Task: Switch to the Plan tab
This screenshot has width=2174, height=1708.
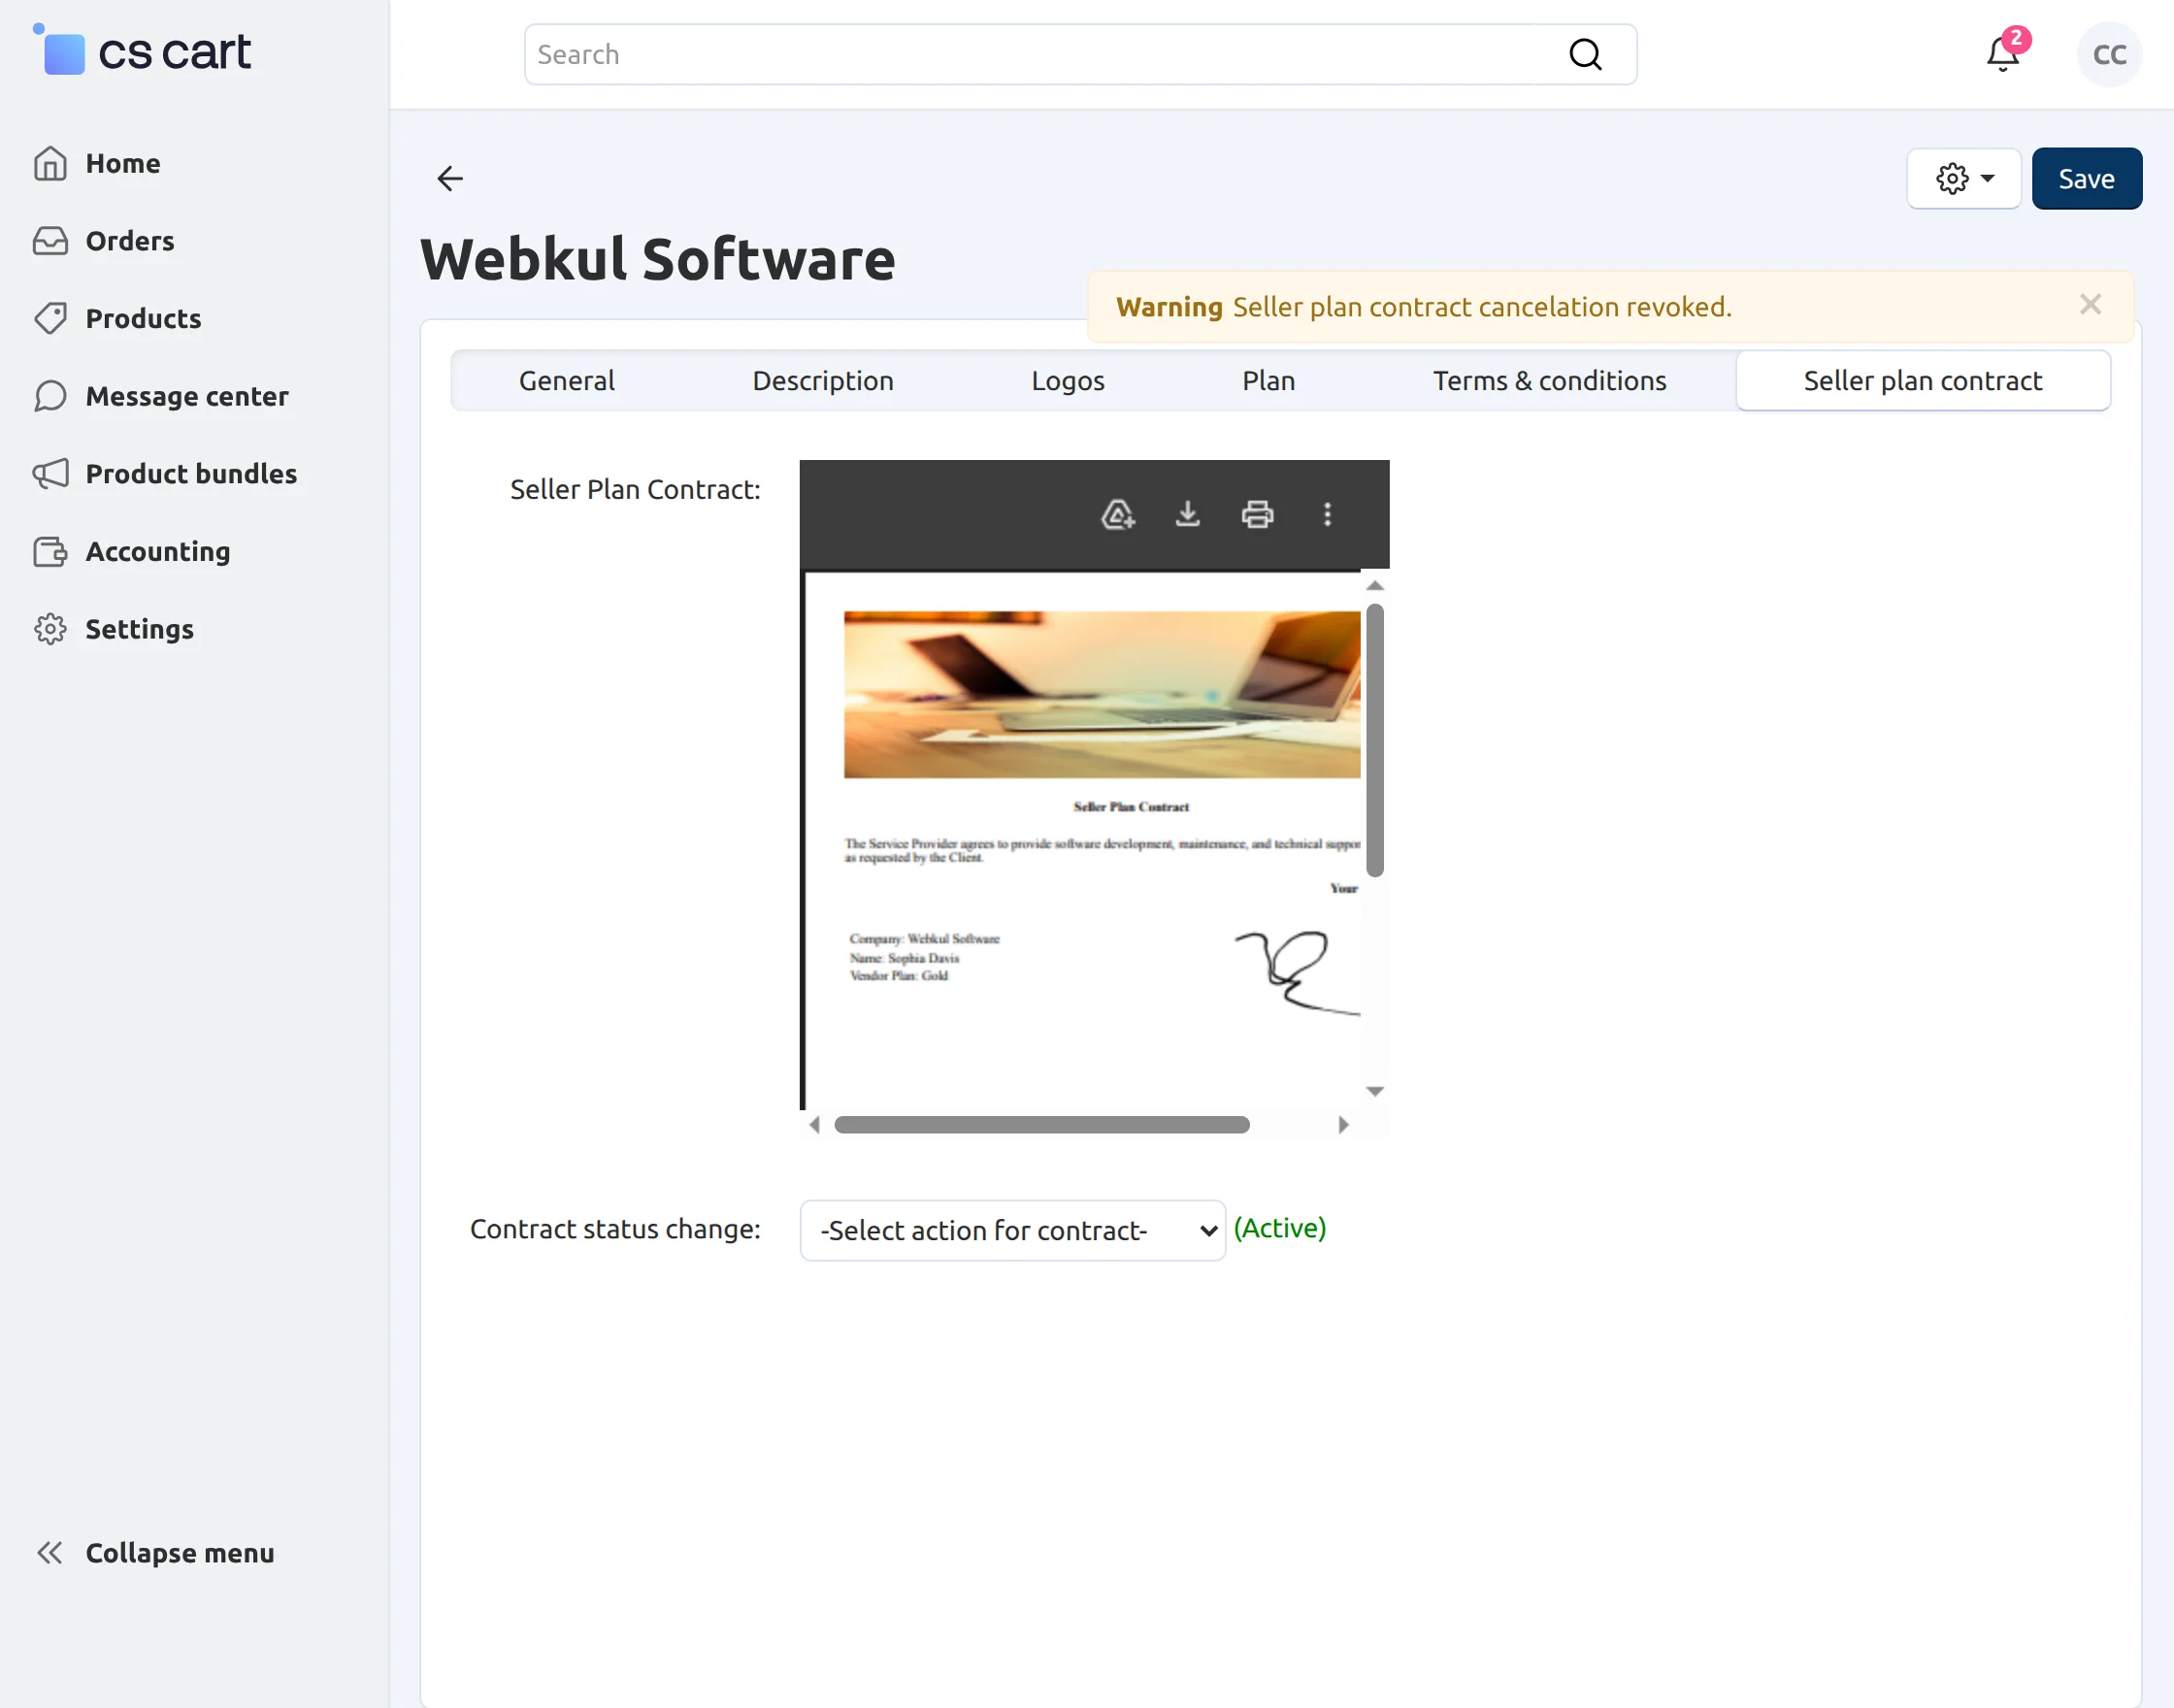Action: click(x=1268, y=380)
